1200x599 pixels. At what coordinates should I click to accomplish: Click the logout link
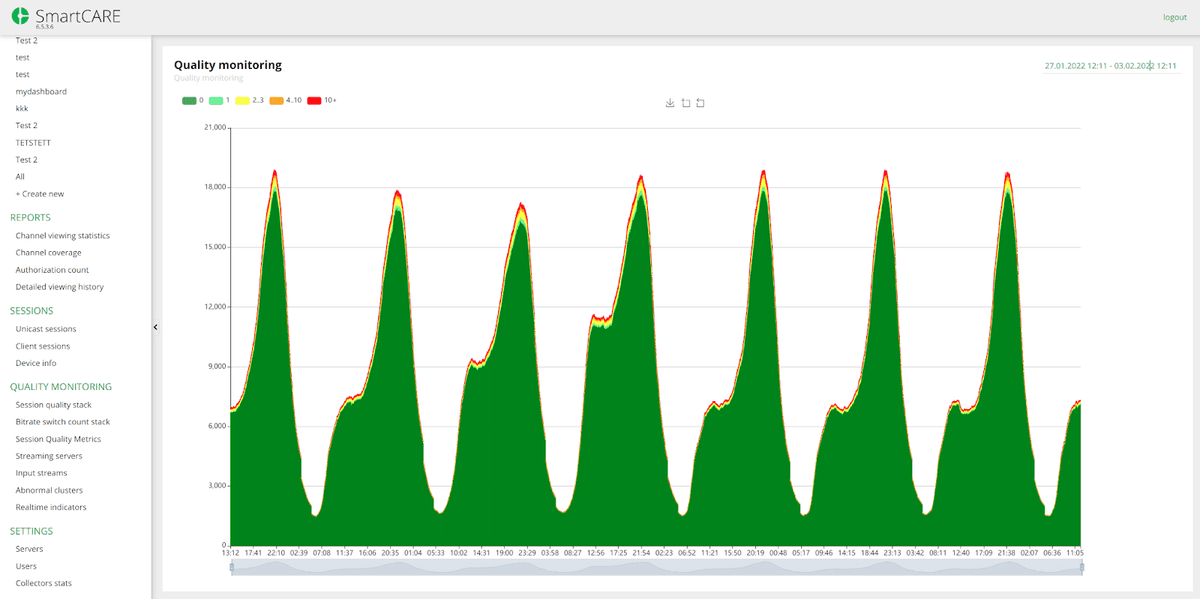click(1174, 17)
